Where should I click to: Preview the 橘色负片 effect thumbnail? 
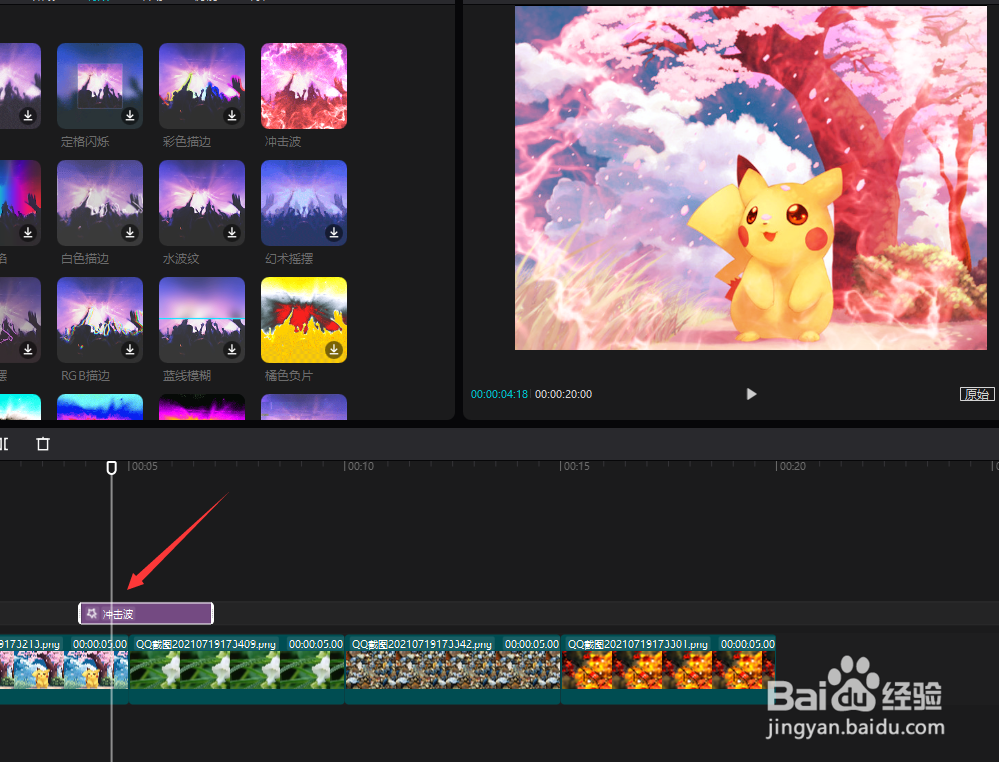(x=304, y=320)
